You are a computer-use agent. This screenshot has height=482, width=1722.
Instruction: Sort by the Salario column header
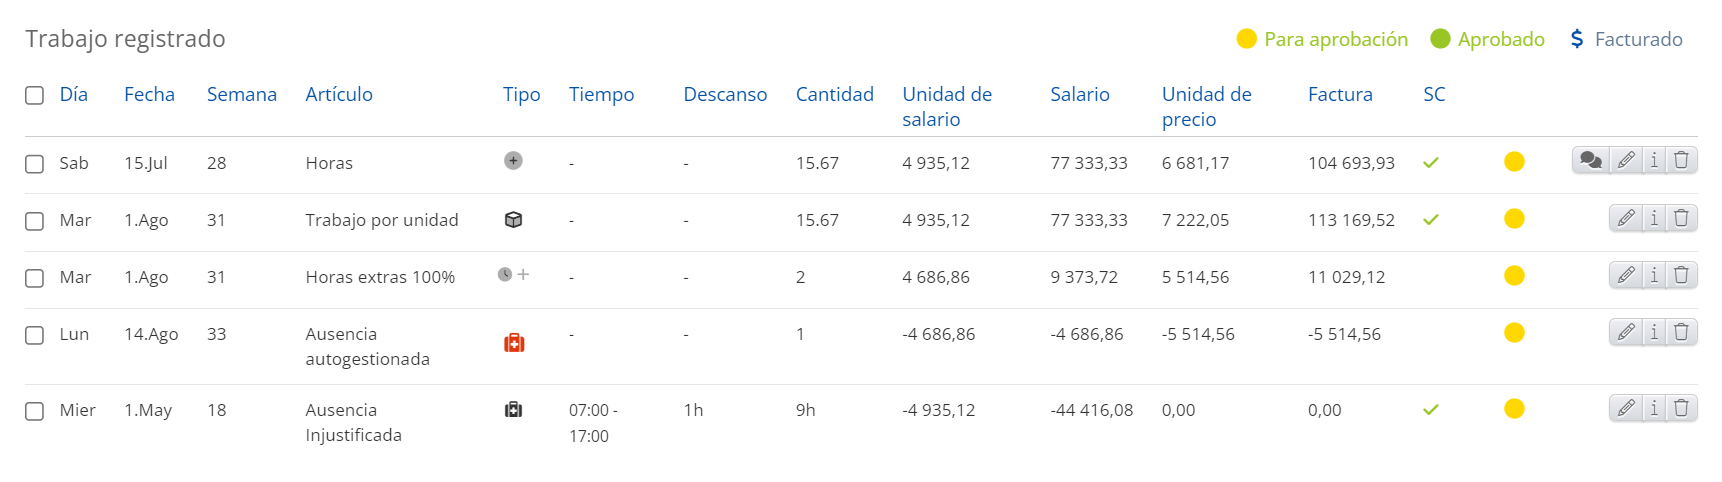pos(1079,94)
